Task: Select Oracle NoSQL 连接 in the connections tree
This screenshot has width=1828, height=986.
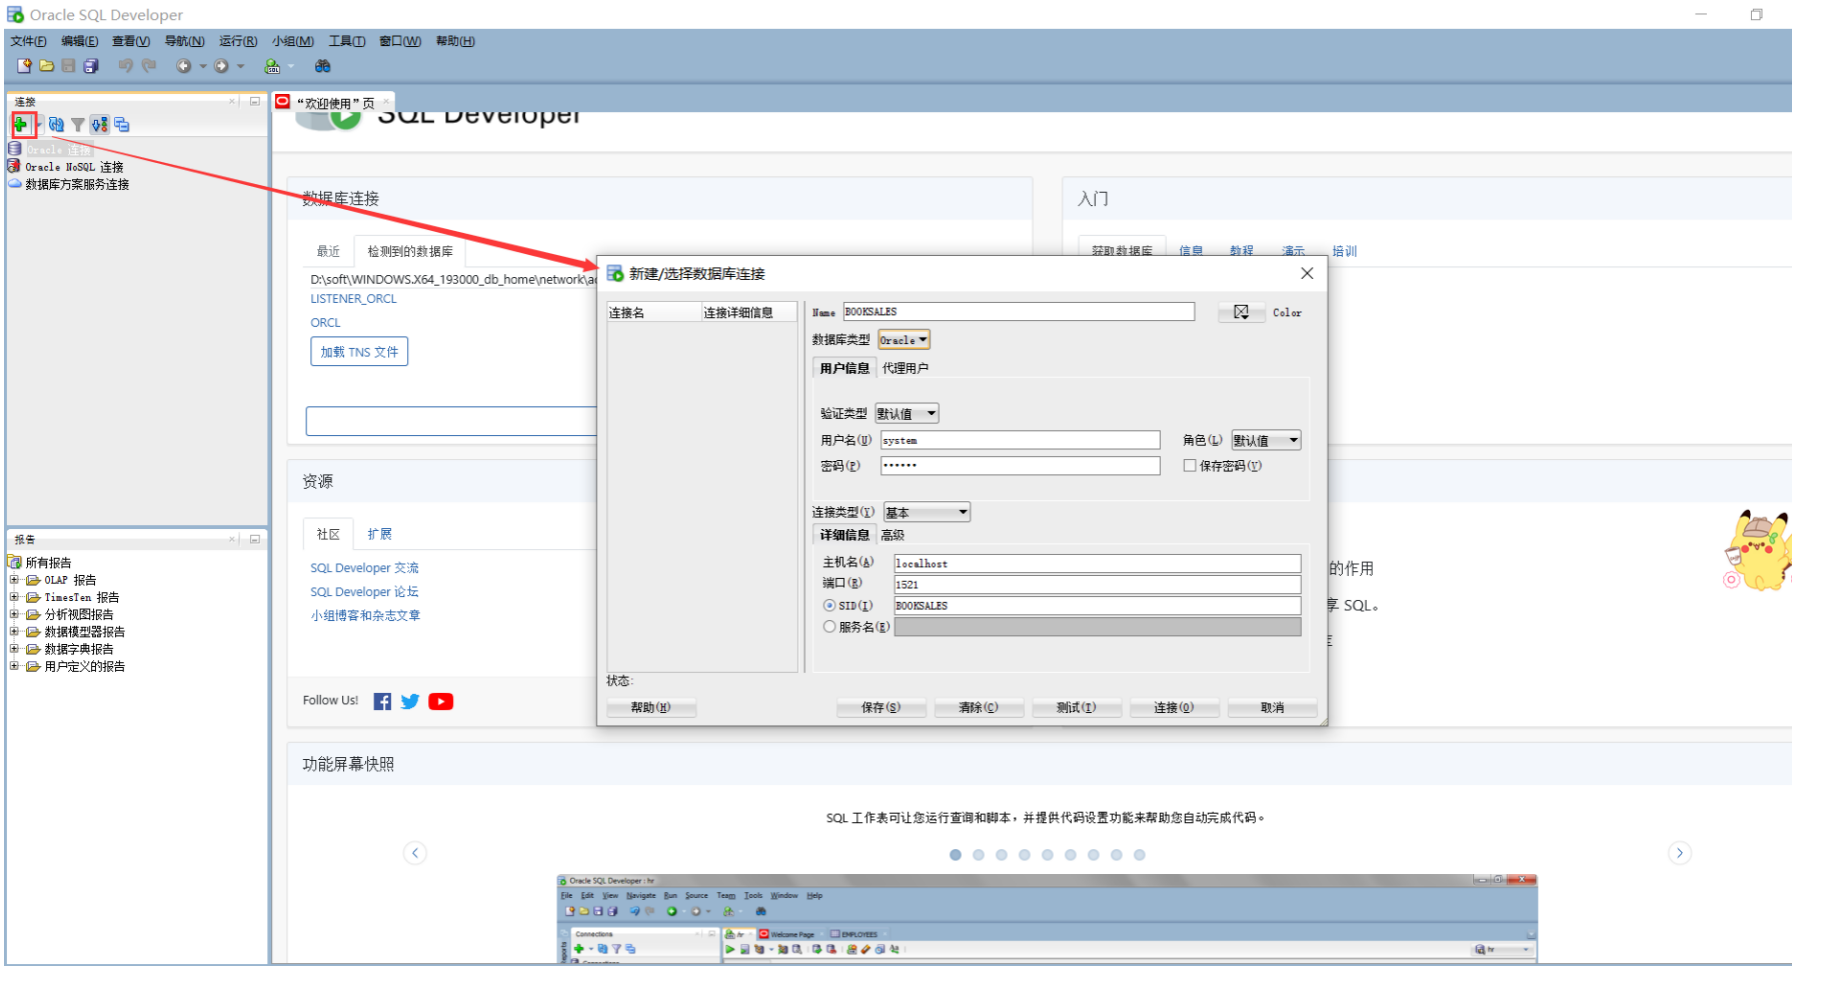Action: (x=74, y=167)
